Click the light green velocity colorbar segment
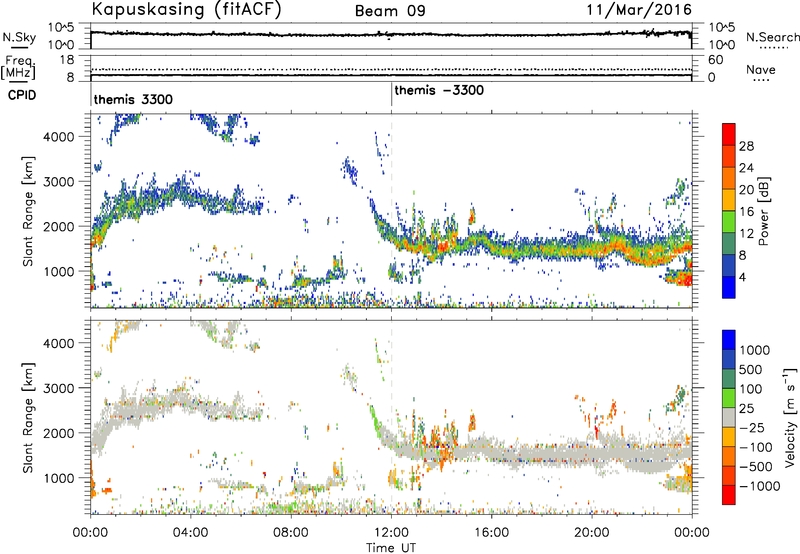The image size is (800, 554). click(x=729, y=398)
